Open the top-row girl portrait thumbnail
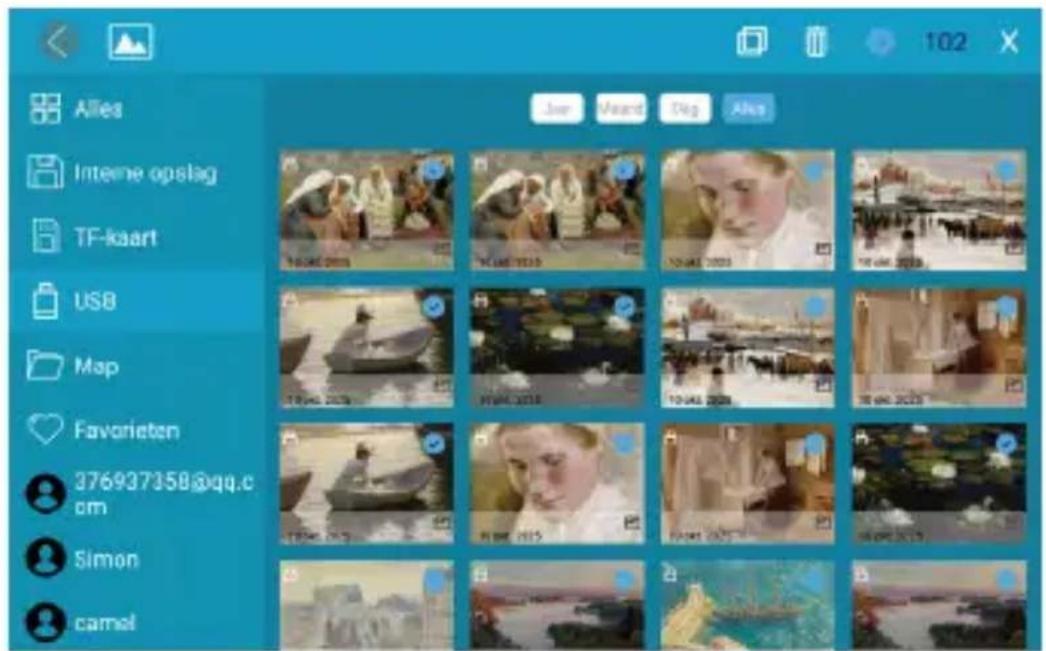The image size is (1046, 651). [748, 211]
